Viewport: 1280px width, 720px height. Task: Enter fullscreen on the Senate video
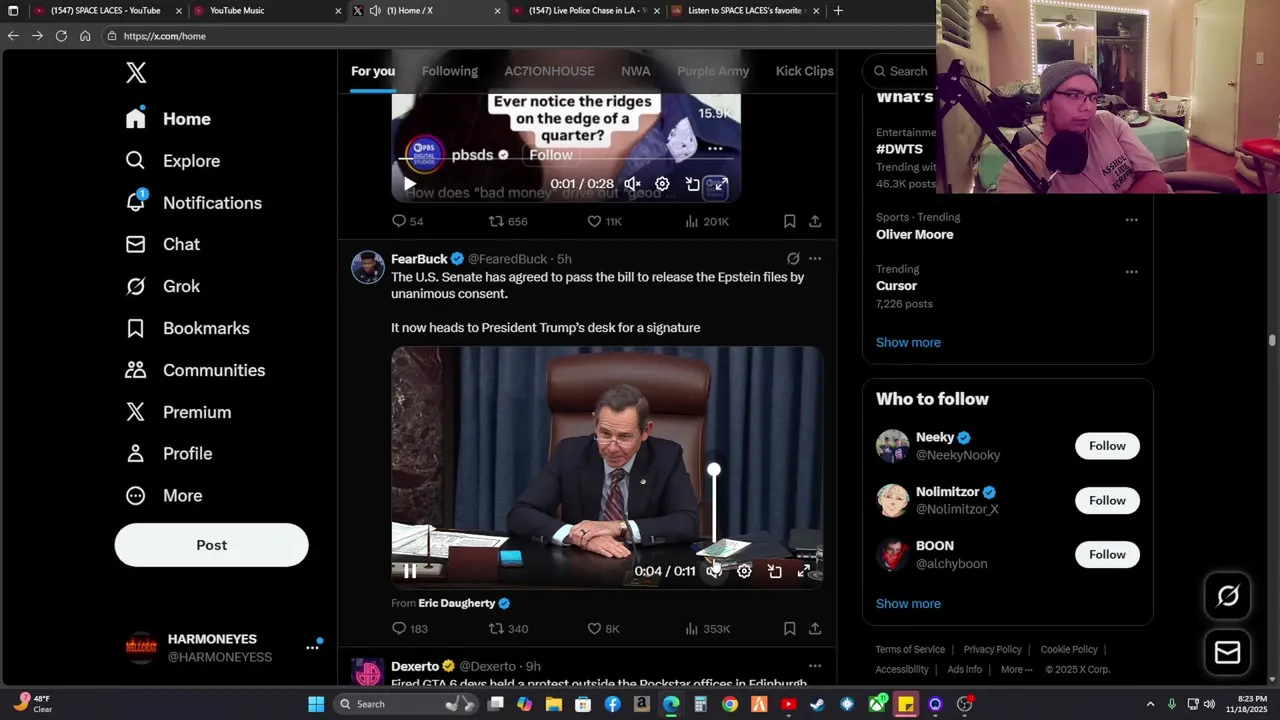(803, 571)
